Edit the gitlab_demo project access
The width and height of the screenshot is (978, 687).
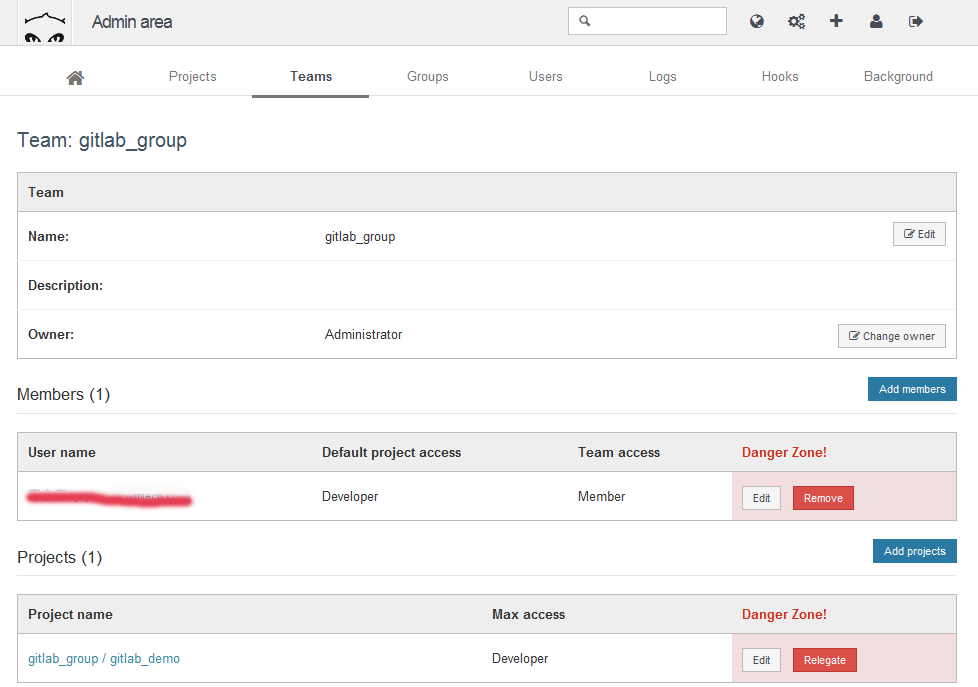[x=761, y=660]
